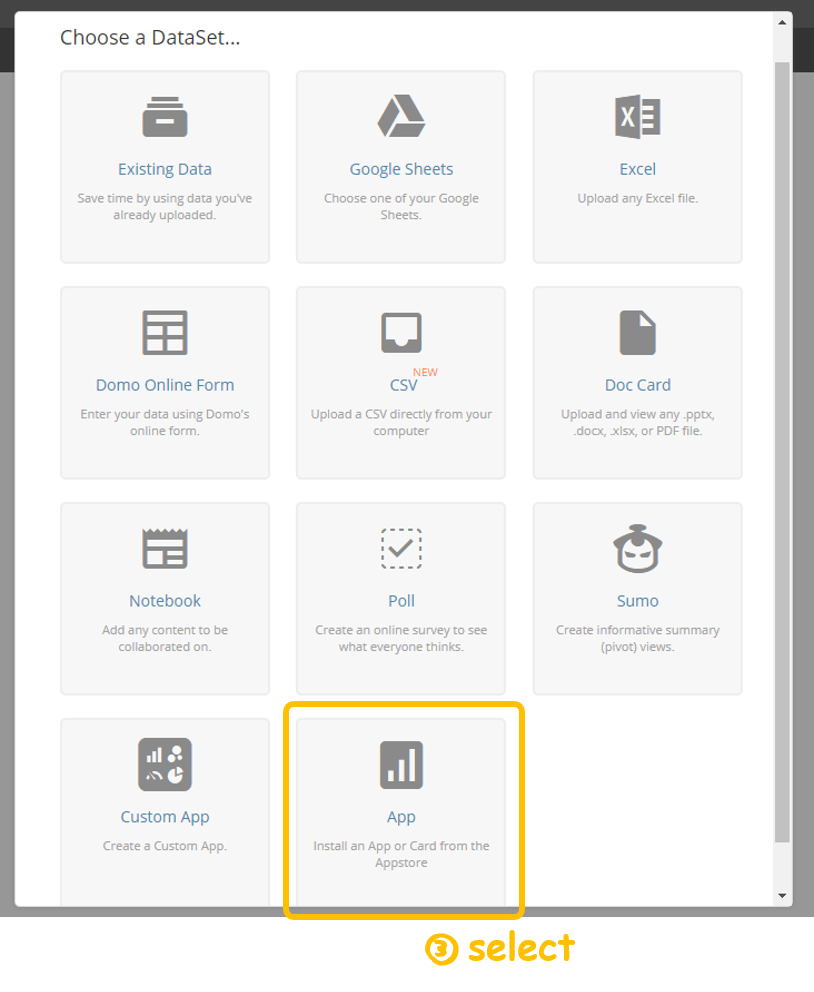Choose the Excel title link

point(638,169)
